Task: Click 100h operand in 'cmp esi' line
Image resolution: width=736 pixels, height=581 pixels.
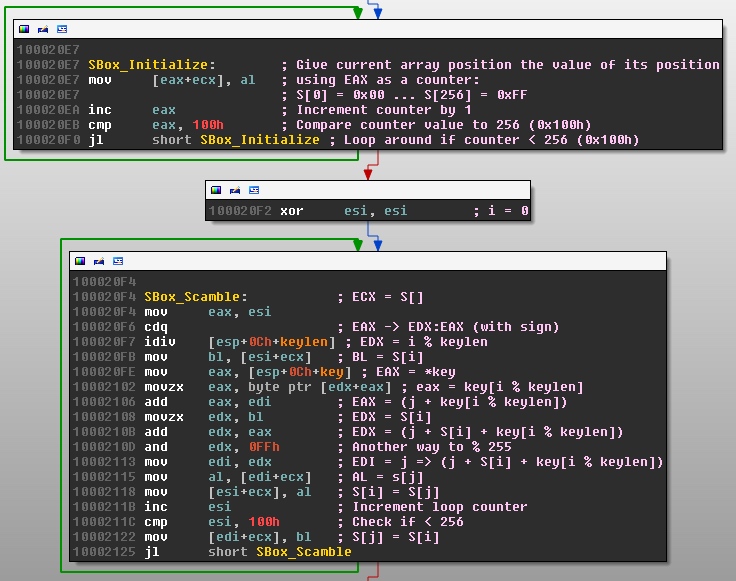Action: pos(264,522)
